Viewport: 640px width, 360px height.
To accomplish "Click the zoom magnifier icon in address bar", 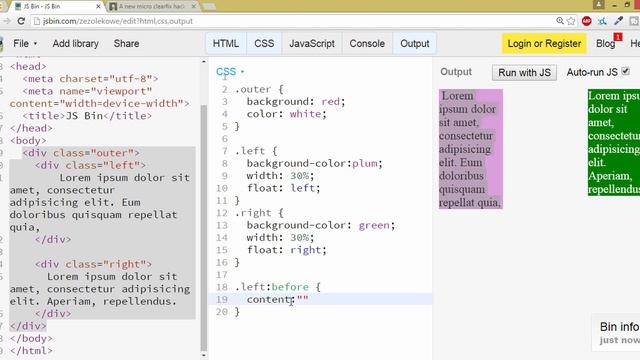I will [560, 21].
